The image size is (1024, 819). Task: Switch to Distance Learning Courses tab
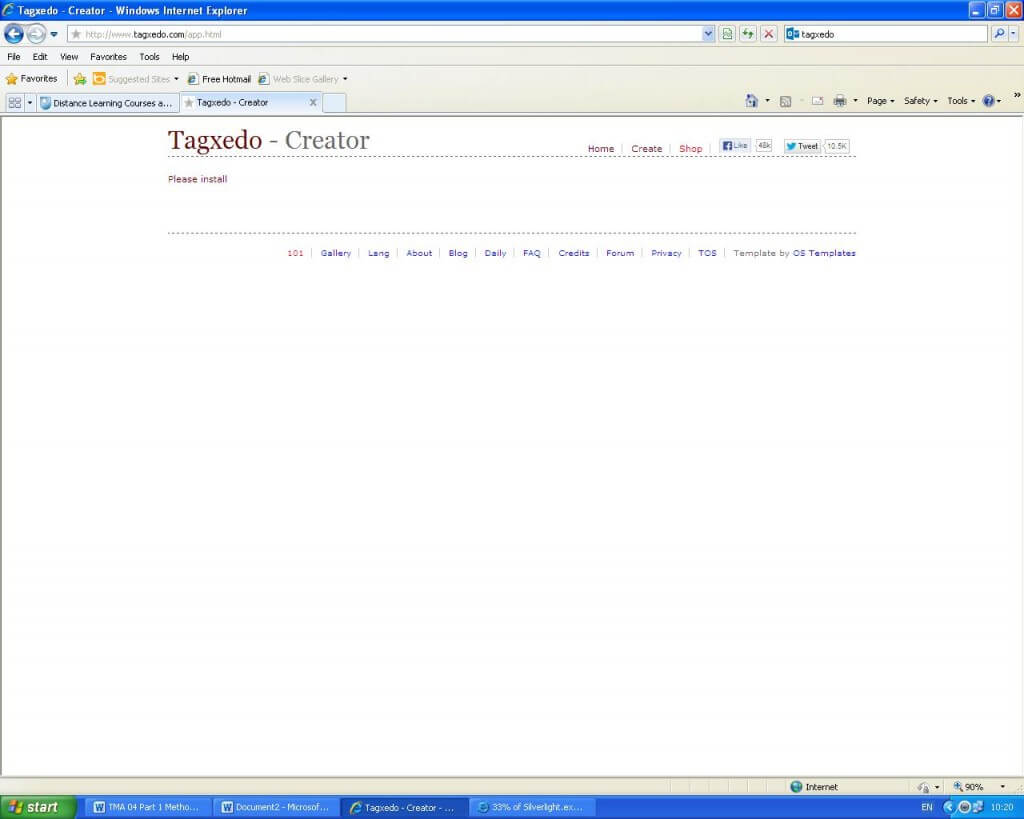click(107, 103)
